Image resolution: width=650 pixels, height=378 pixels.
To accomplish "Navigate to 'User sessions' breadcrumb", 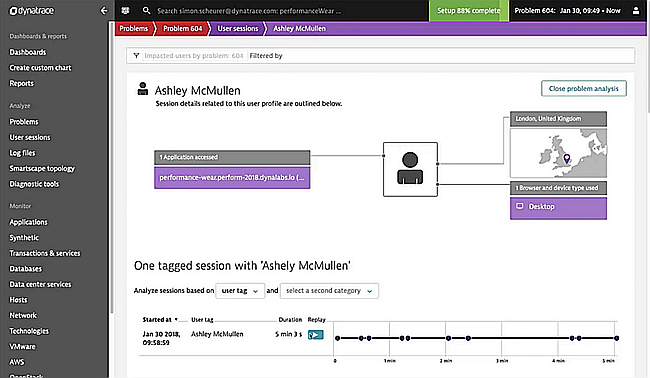I will click(x=238, y=29).
